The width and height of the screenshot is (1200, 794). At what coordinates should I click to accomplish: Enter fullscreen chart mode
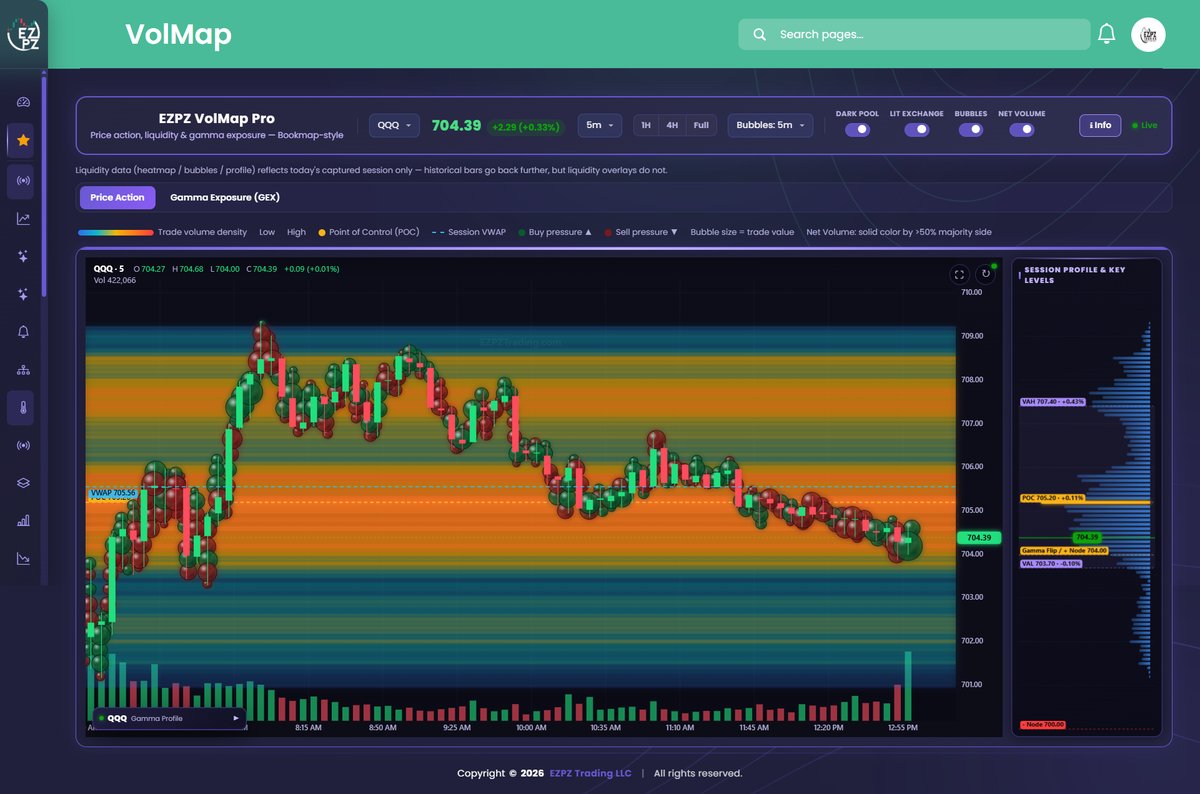pyautogui.click(x=959, y=274)
